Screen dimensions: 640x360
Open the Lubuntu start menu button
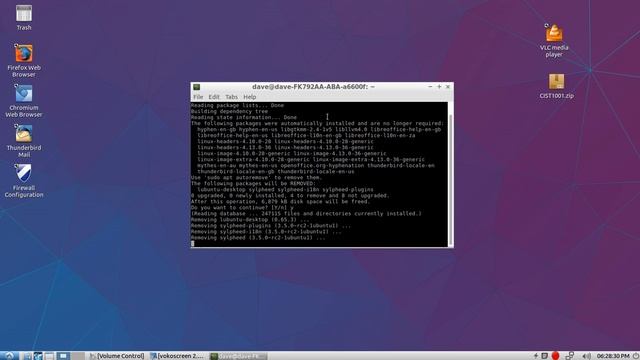point(9,356)
